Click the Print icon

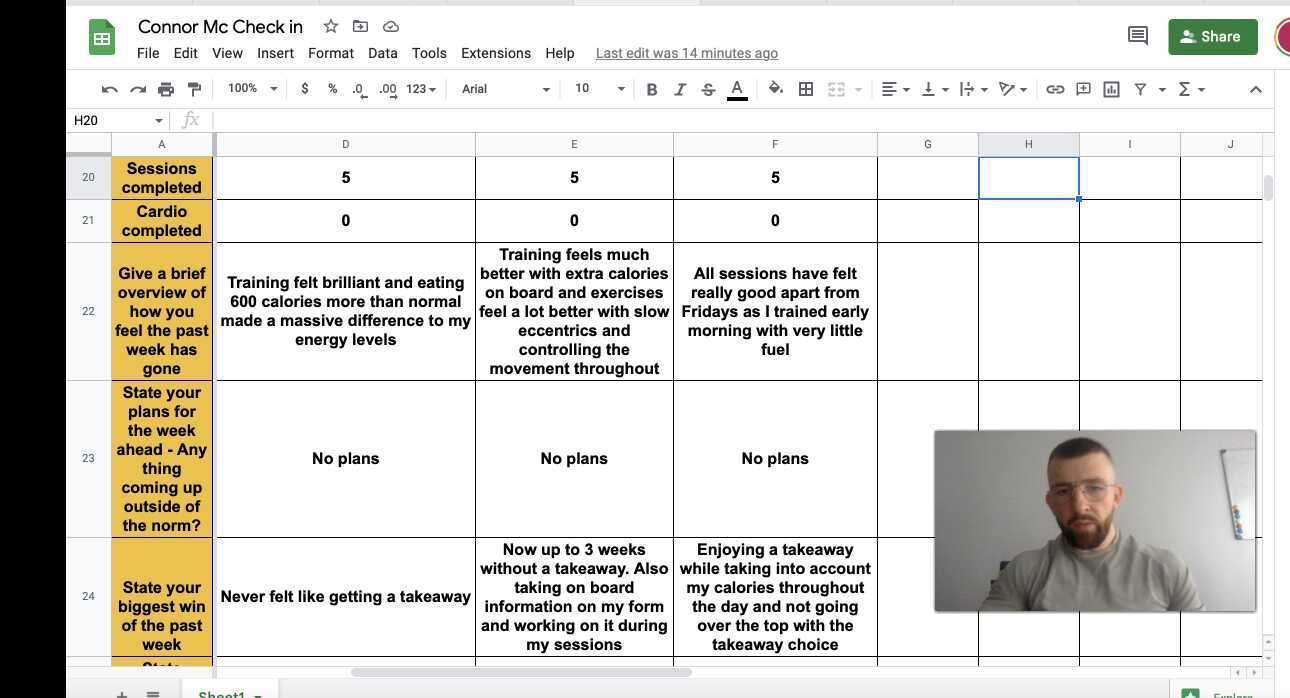(166, 89)
